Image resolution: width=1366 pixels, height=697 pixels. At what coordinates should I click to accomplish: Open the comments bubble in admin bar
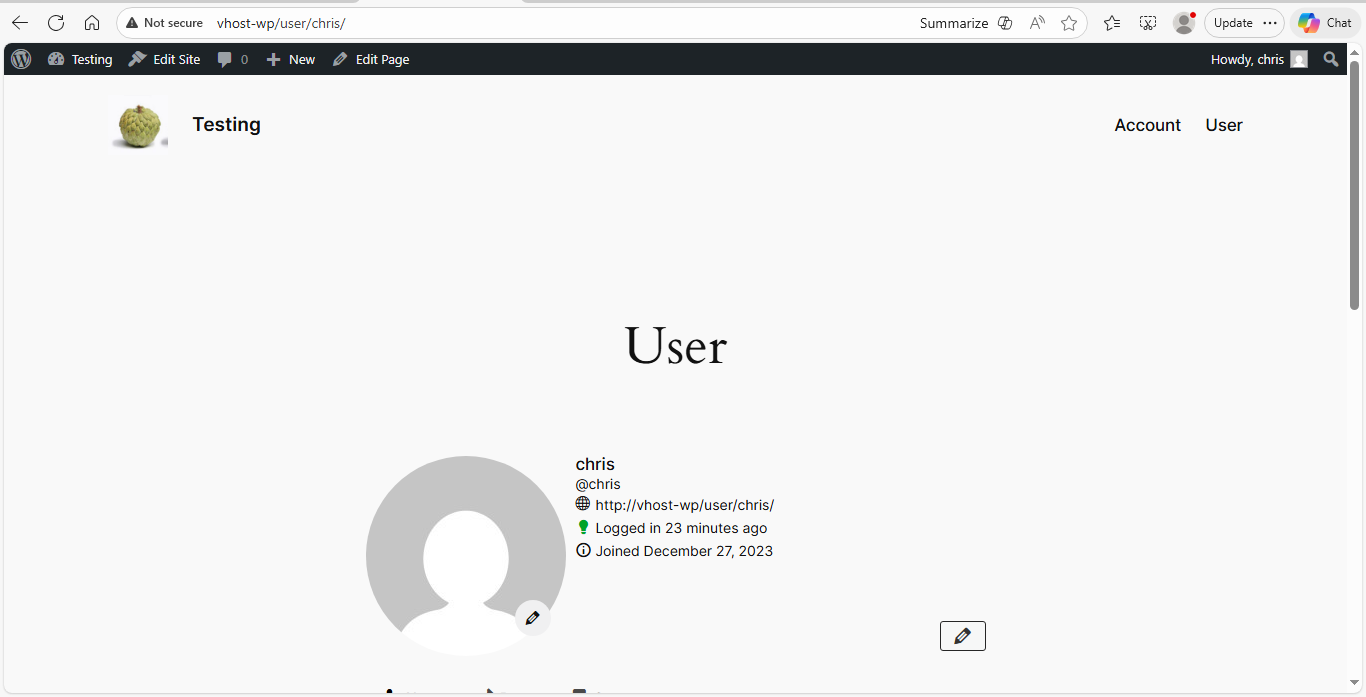tap(231, 59)
